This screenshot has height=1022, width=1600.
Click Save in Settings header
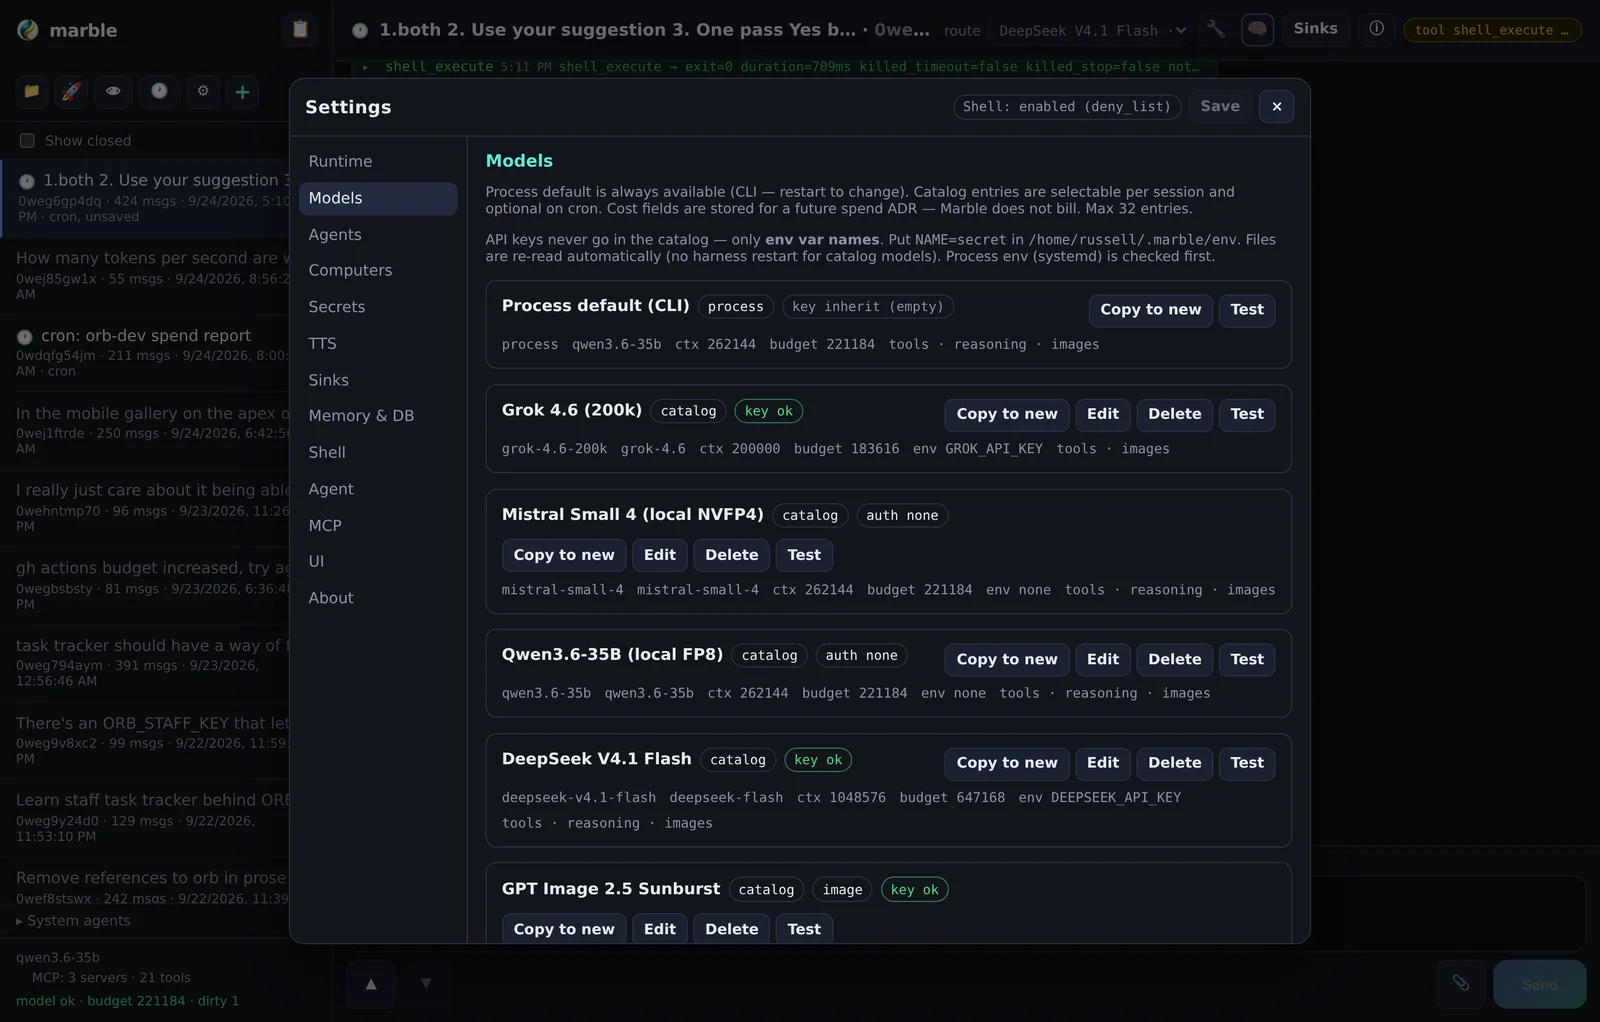point(1219,107)
